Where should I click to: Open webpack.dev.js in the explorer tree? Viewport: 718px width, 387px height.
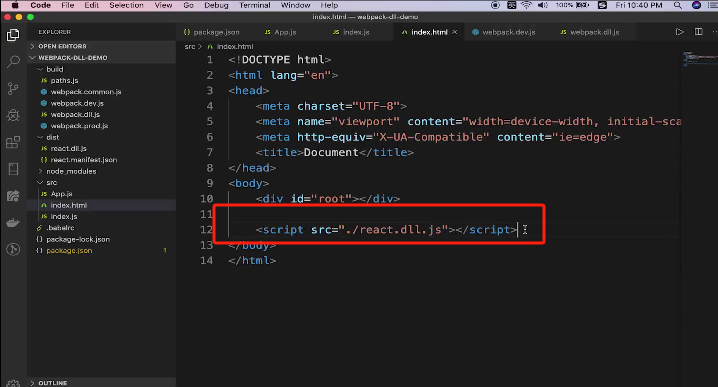(102, 103)
